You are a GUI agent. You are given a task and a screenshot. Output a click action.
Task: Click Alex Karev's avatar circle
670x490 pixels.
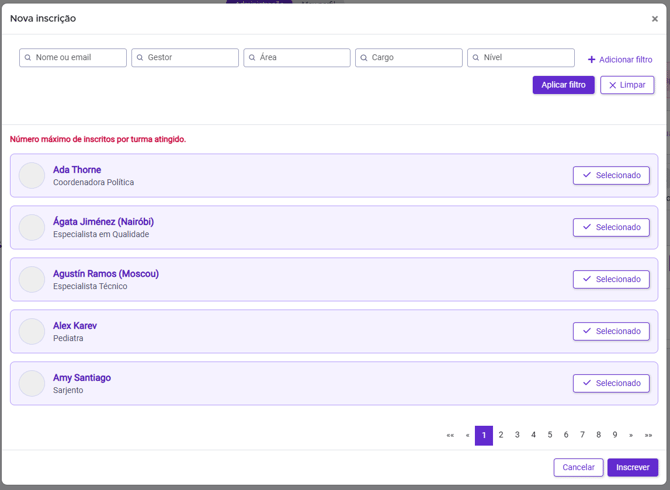click(x=32, y=332)
